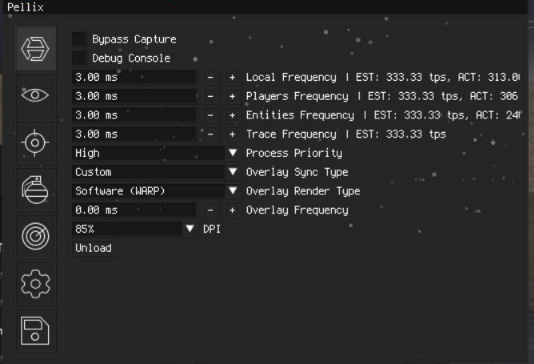
Task: Click the Unload button
Action: click(94, 248)
